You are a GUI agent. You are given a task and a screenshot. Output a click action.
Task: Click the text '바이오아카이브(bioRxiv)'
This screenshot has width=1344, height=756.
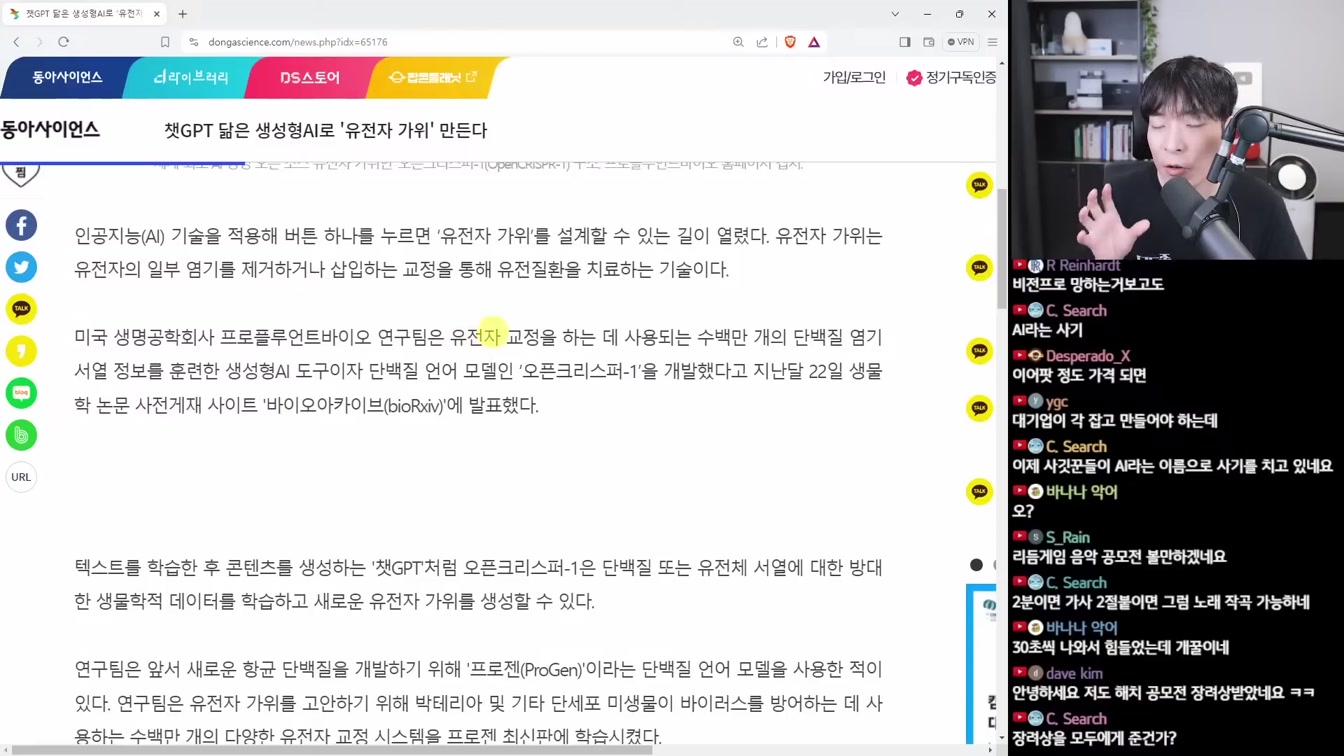click(354, 405)
